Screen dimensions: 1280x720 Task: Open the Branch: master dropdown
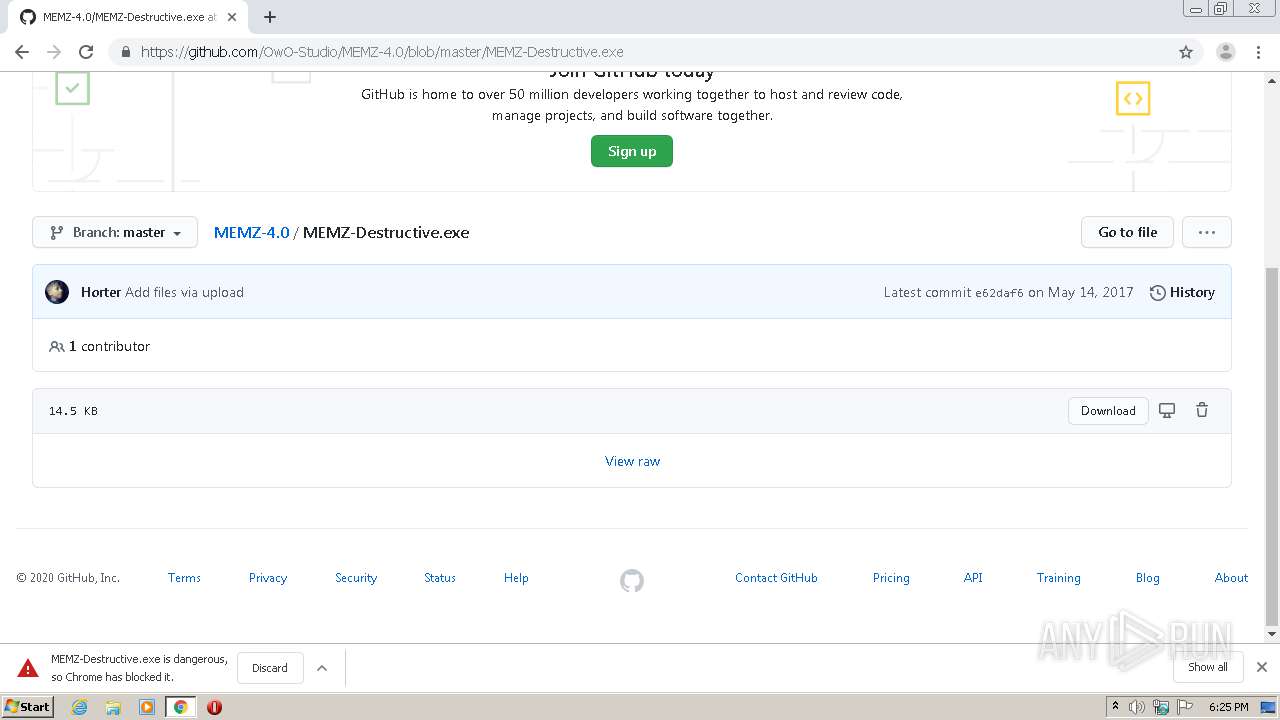coord(115,232)
